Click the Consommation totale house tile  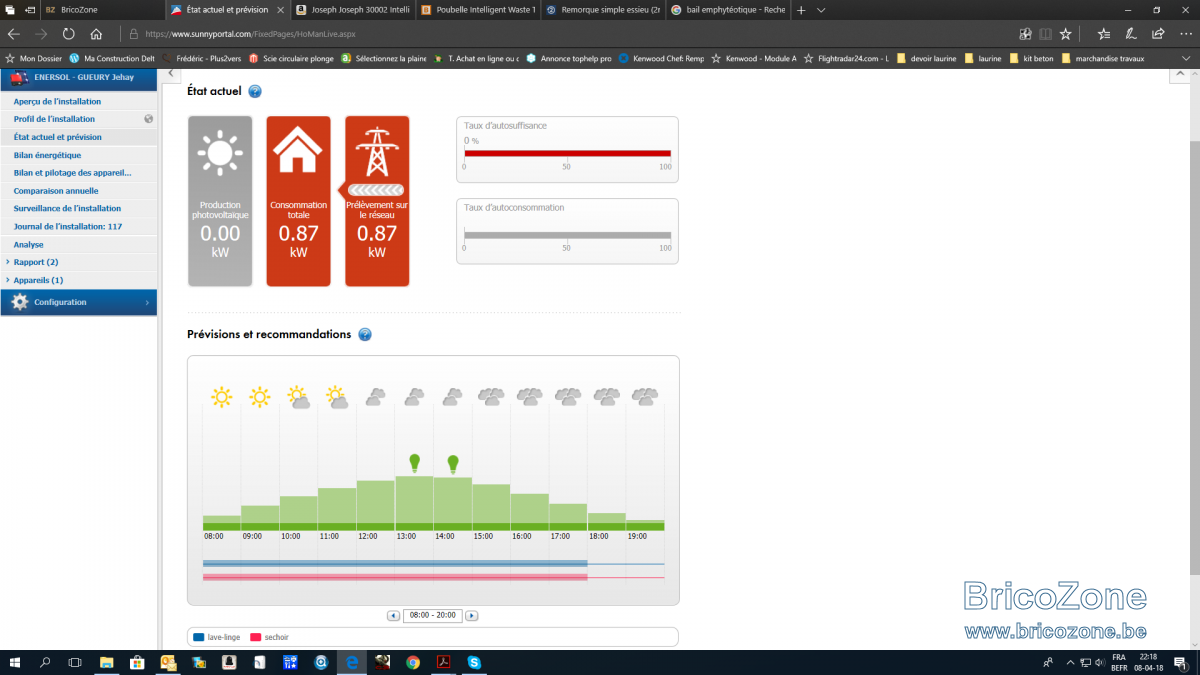pyautogui.click(x=298, y=201)
